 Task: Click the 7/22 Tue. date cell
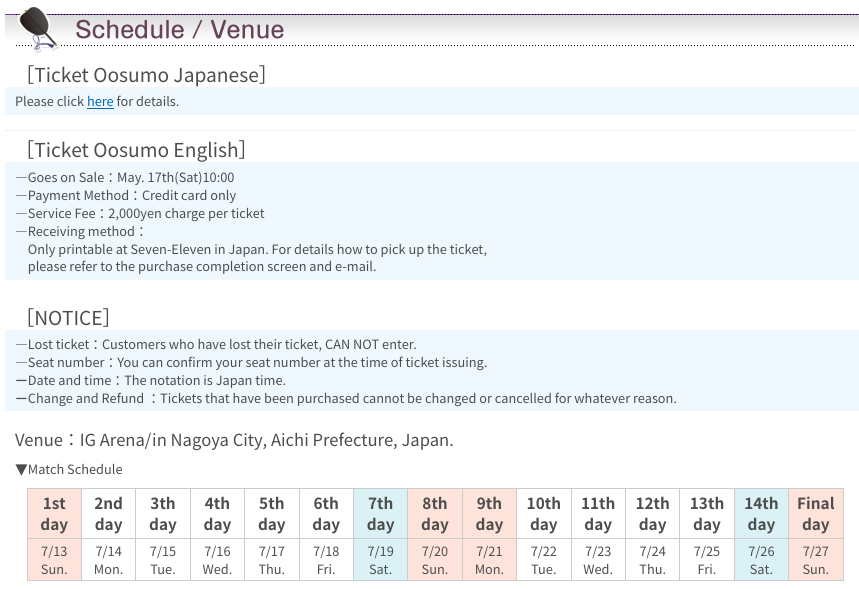pyautogui.click(x=544, y=560)
